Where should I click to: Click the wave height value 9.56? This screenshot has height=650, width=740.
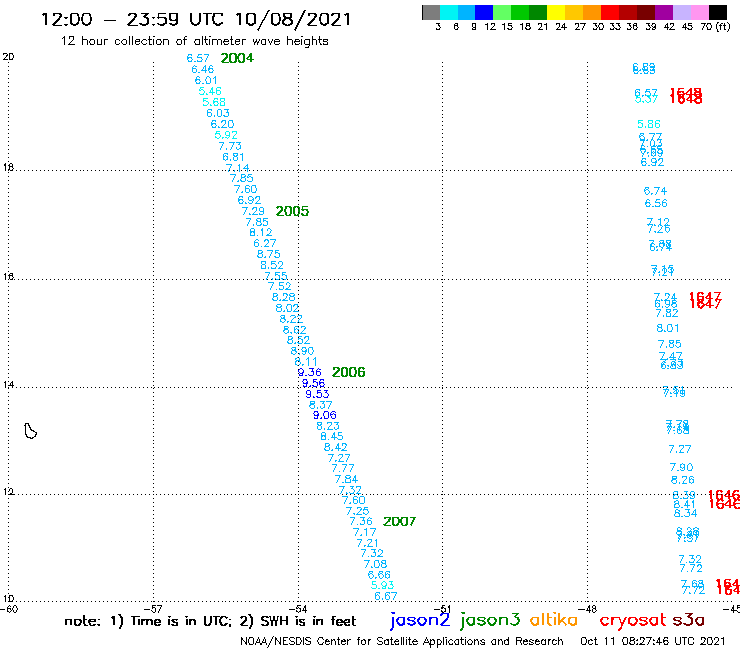(x=313, y=383)
